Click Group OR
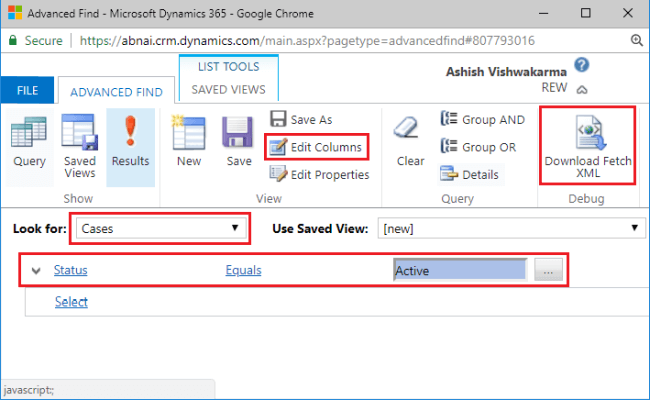 point(478,147)
